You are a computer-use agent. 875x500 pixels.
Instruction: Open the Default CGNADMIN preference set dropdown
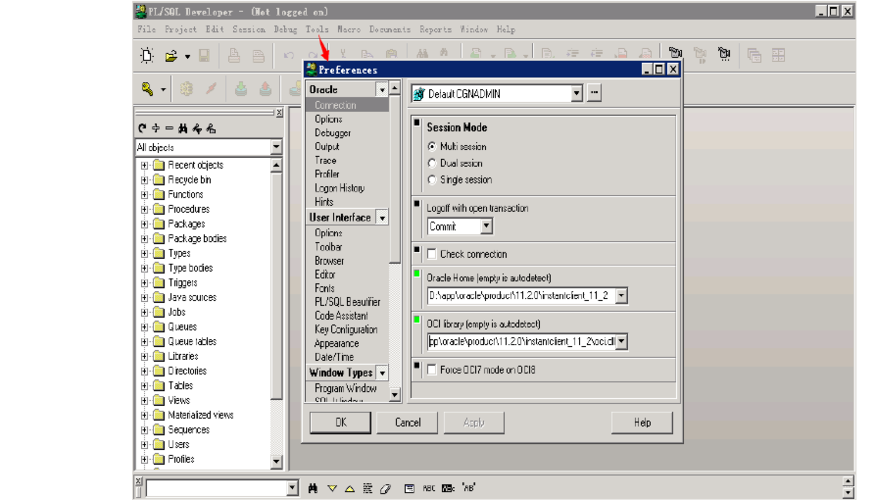(x=577, y=93)
